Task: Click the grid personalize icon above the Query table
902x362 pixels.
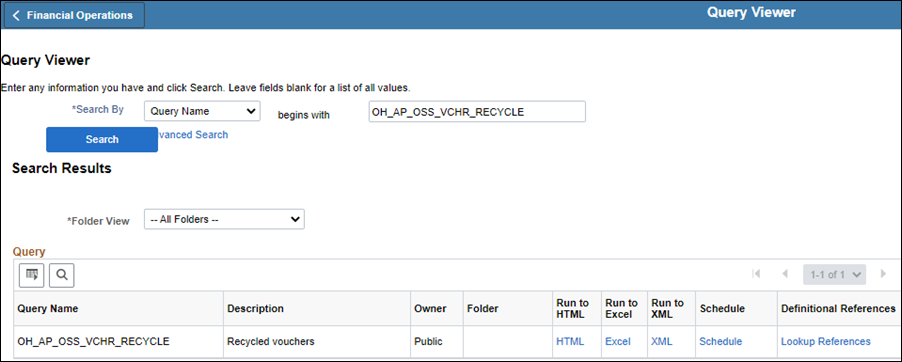Action: click(x=31, y=275)
